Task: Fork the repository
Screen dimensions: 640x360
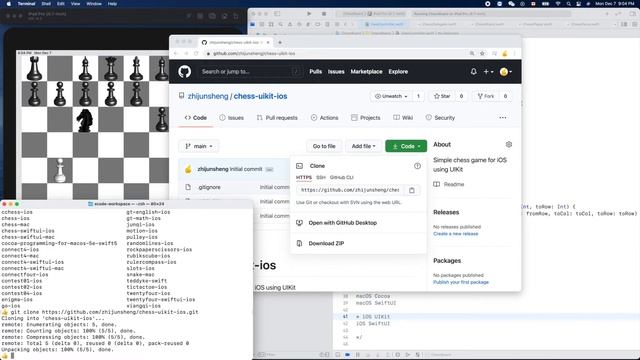Action: pyautogui.click(x=486, y=96)
